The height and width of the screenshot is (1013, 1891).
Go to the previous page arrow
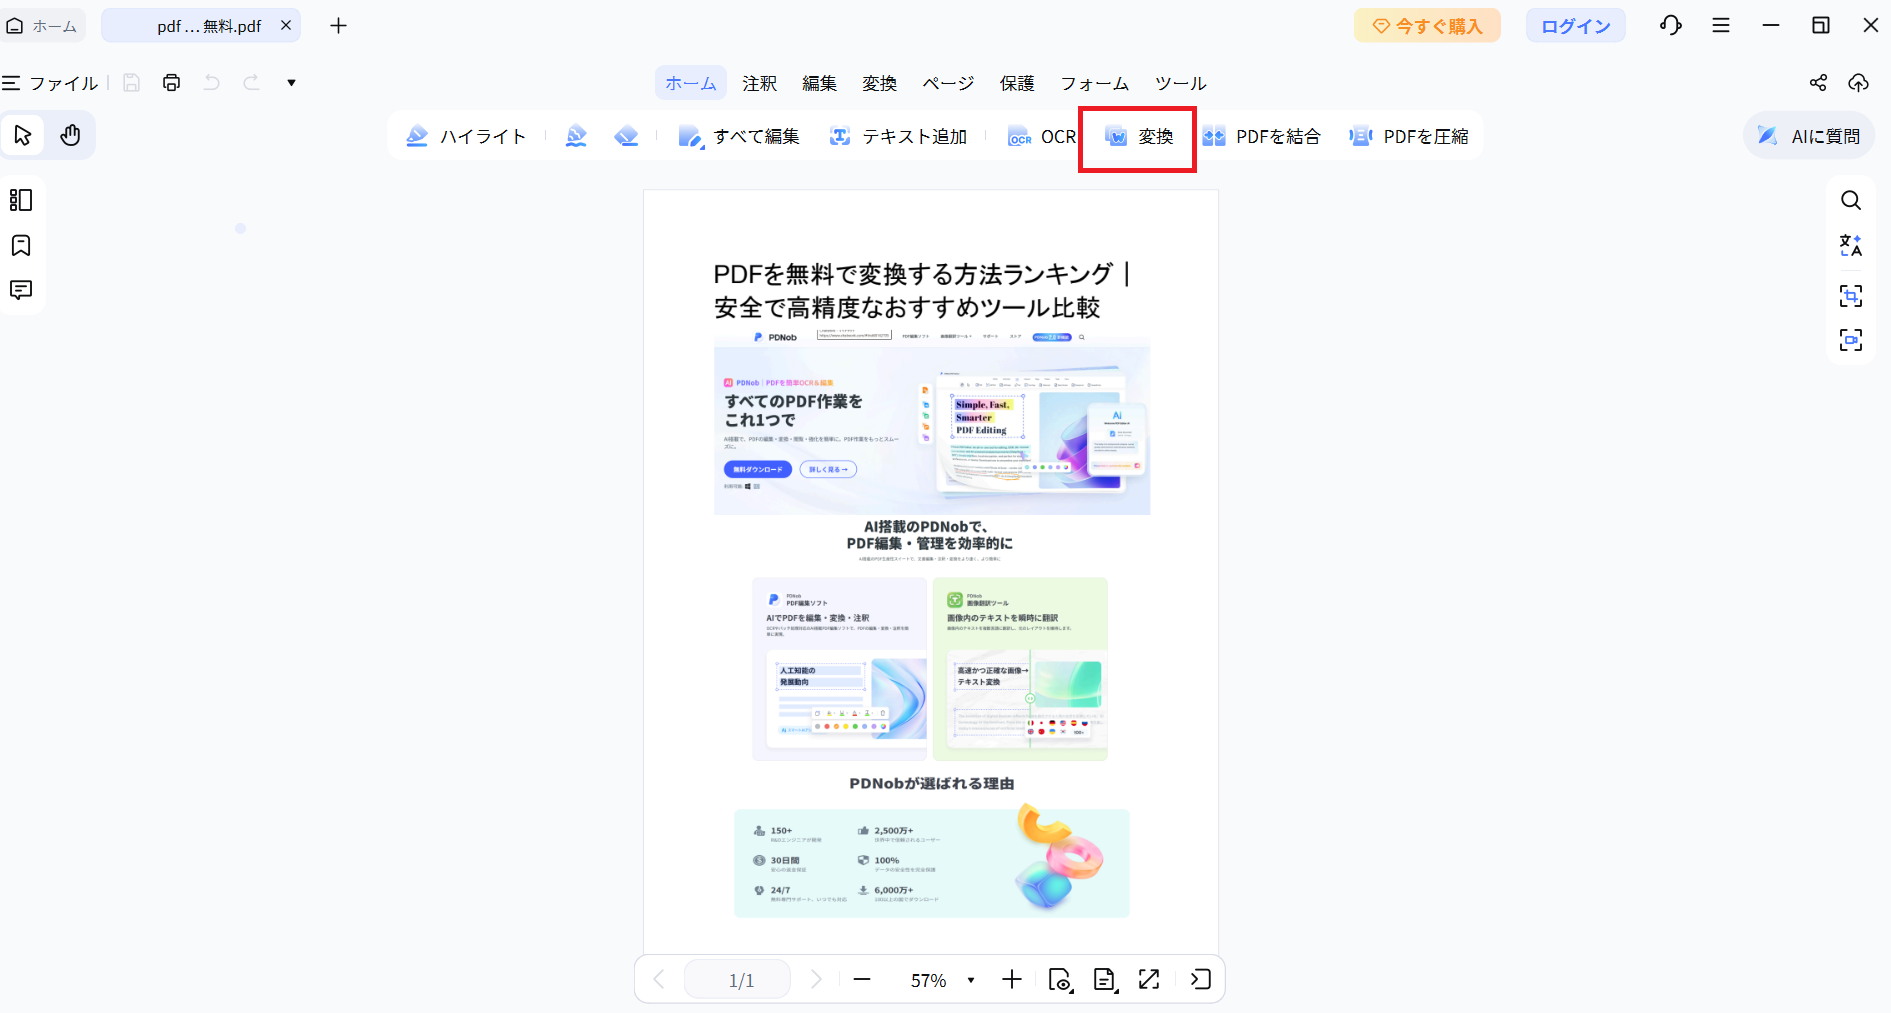(x=658, y=980)
